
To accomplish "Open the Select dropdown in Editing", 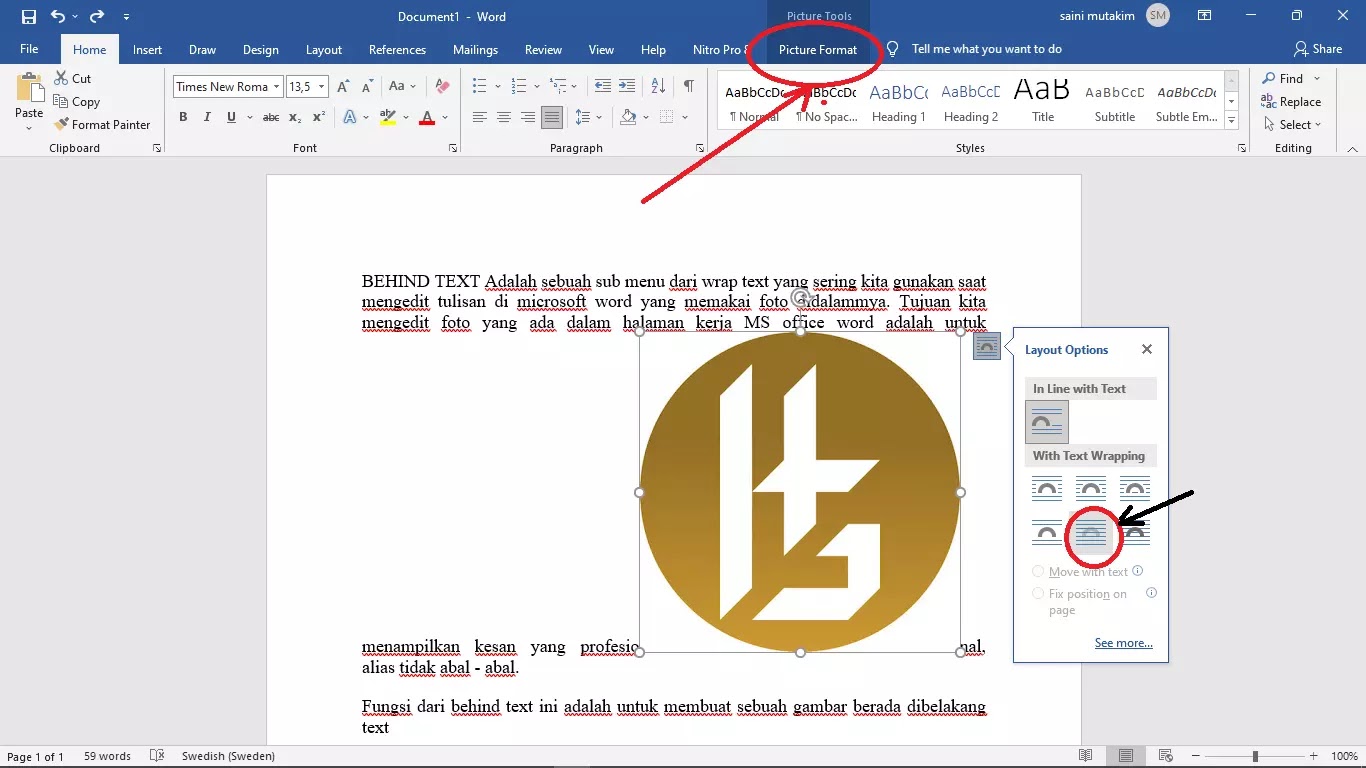I will click(1291, 124).
